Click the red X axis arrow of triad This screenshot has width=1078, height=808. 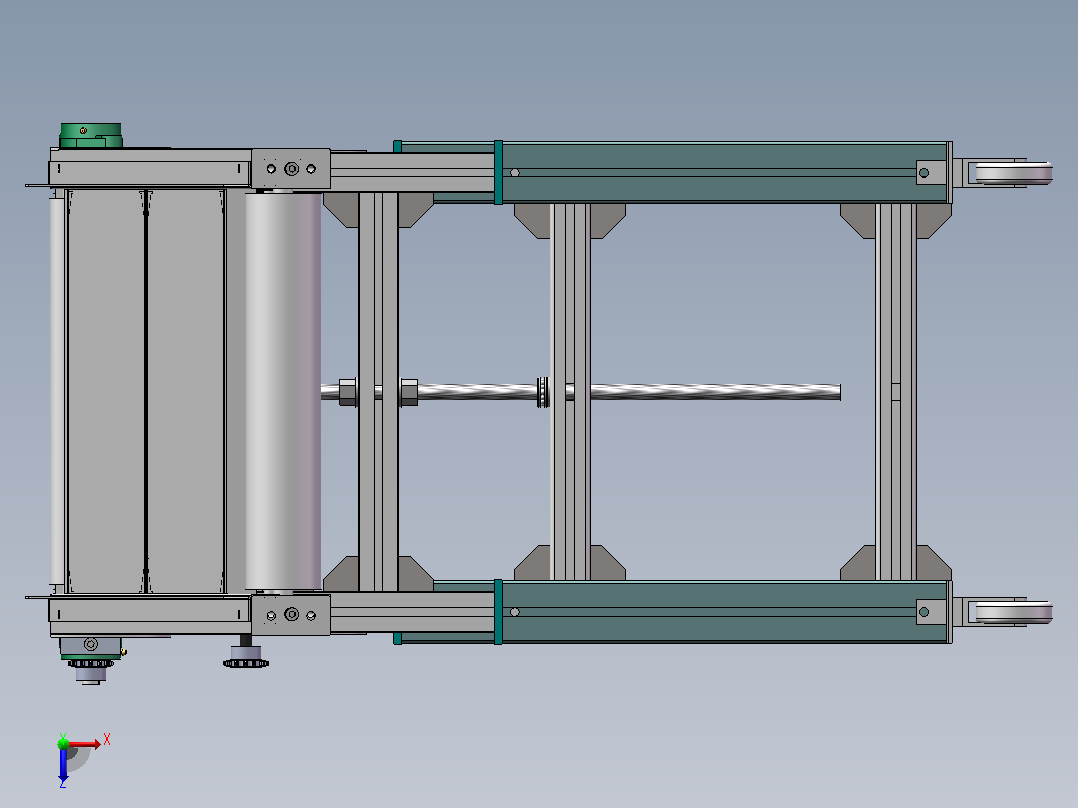(84, 744)
